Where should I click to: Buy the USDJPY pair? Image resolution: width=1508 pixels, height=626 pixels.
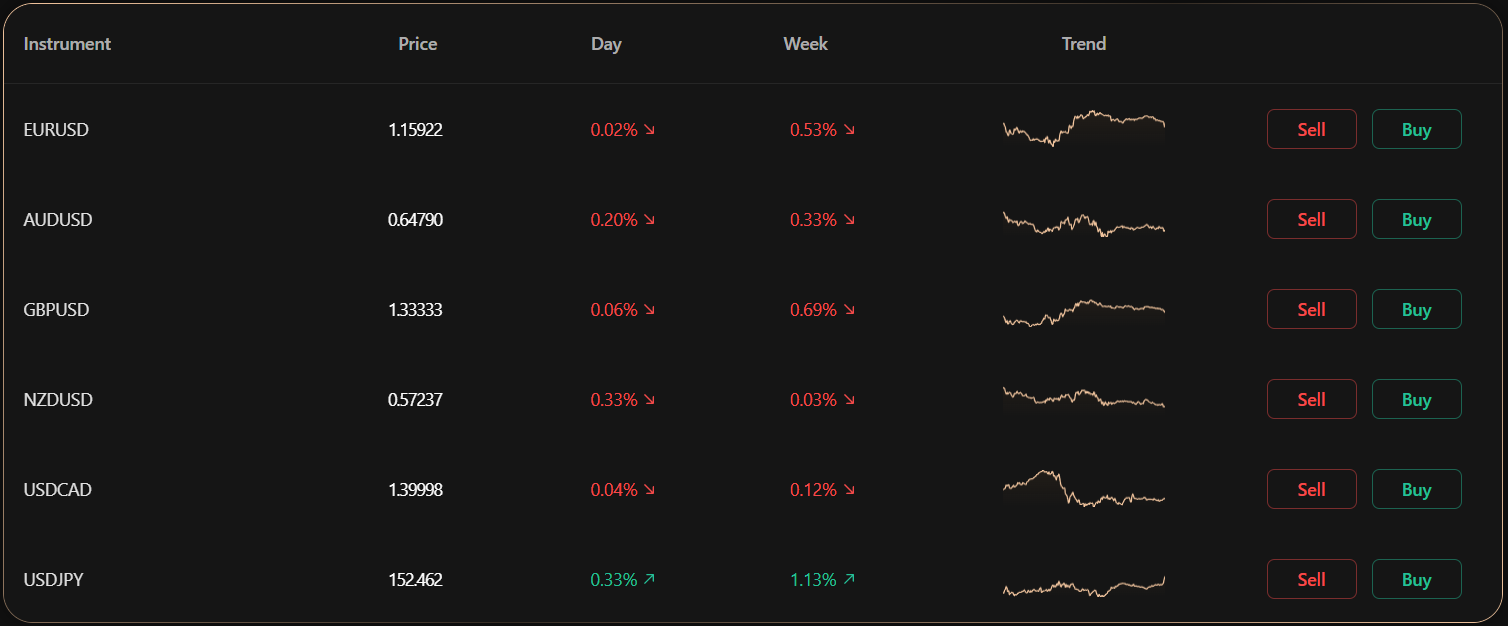coord(1416,579)
